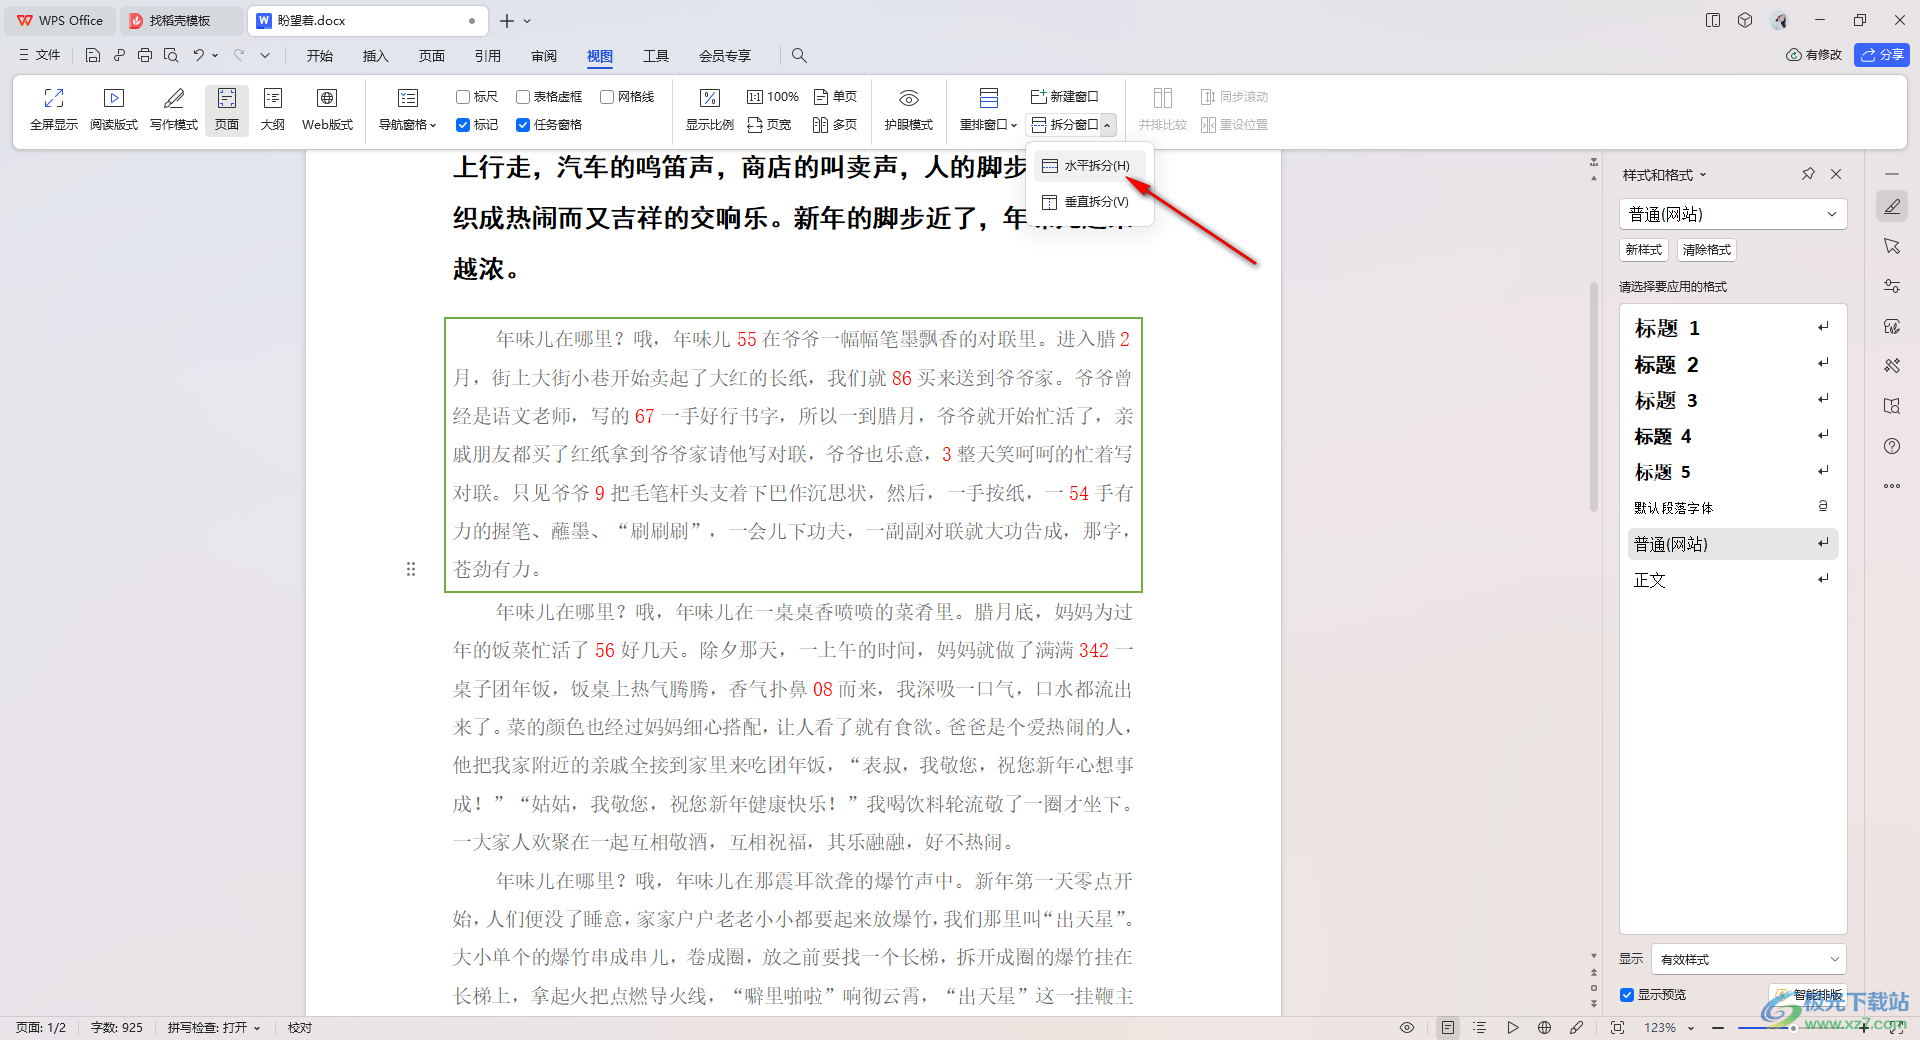
Task: Enable writing mode
Action: 174,109
